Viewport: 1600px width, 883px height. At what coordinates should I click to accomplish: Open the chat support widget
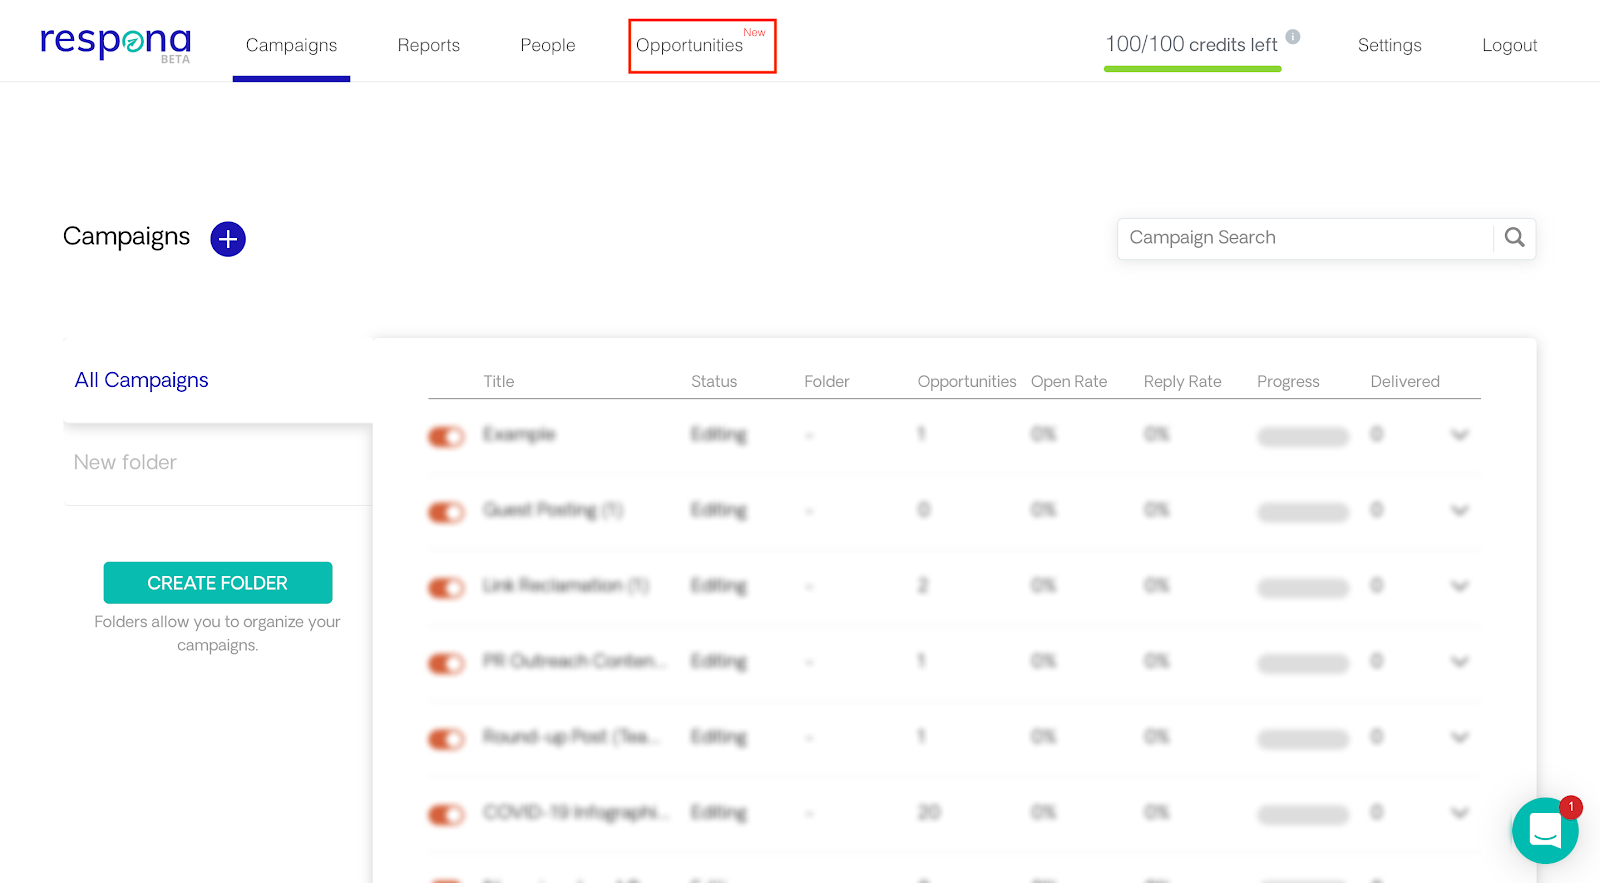pyautogui.click(x=1545, y=830)
